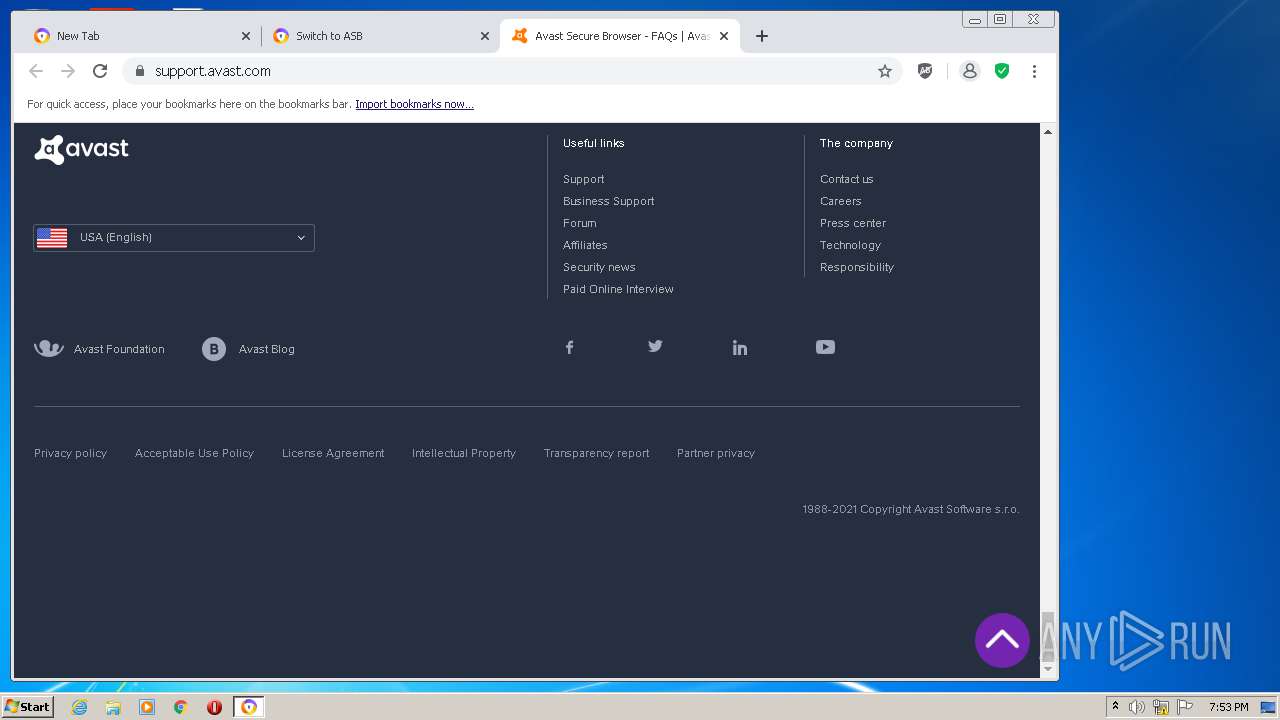Open Avast Twitter page icon
The width and height of the screenshot is (1280, 720).
pos(655,346)
